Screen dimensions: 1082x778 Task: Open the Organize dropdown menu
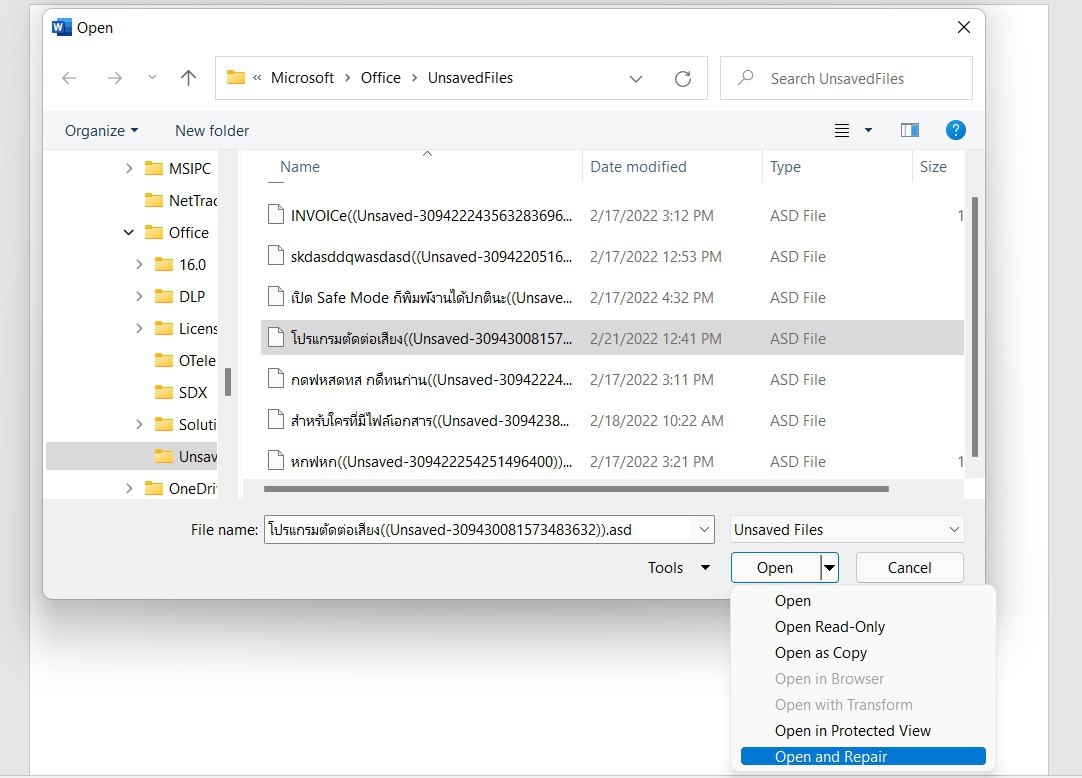point(101,130)
